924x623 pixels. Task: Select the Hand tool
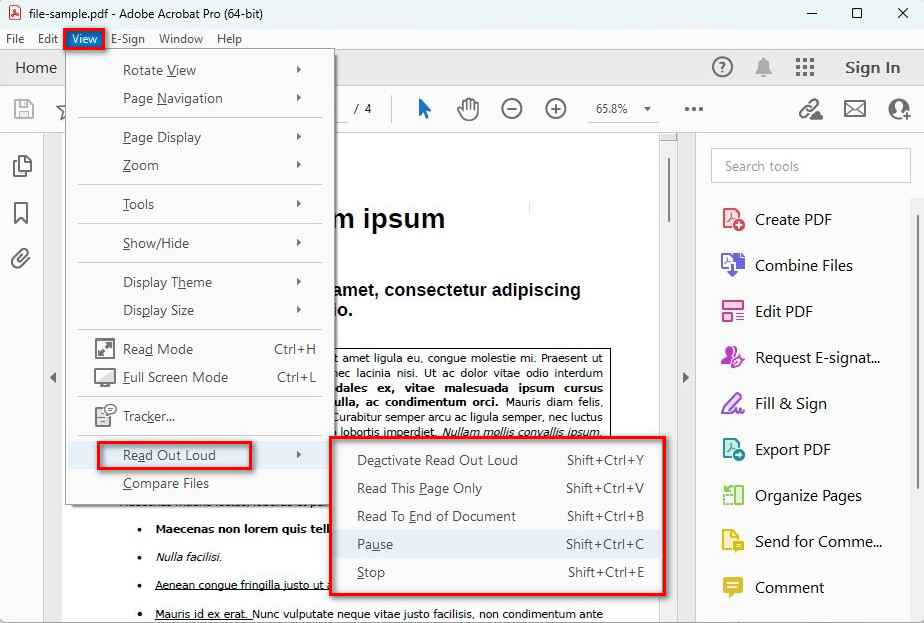click(467, 109)
